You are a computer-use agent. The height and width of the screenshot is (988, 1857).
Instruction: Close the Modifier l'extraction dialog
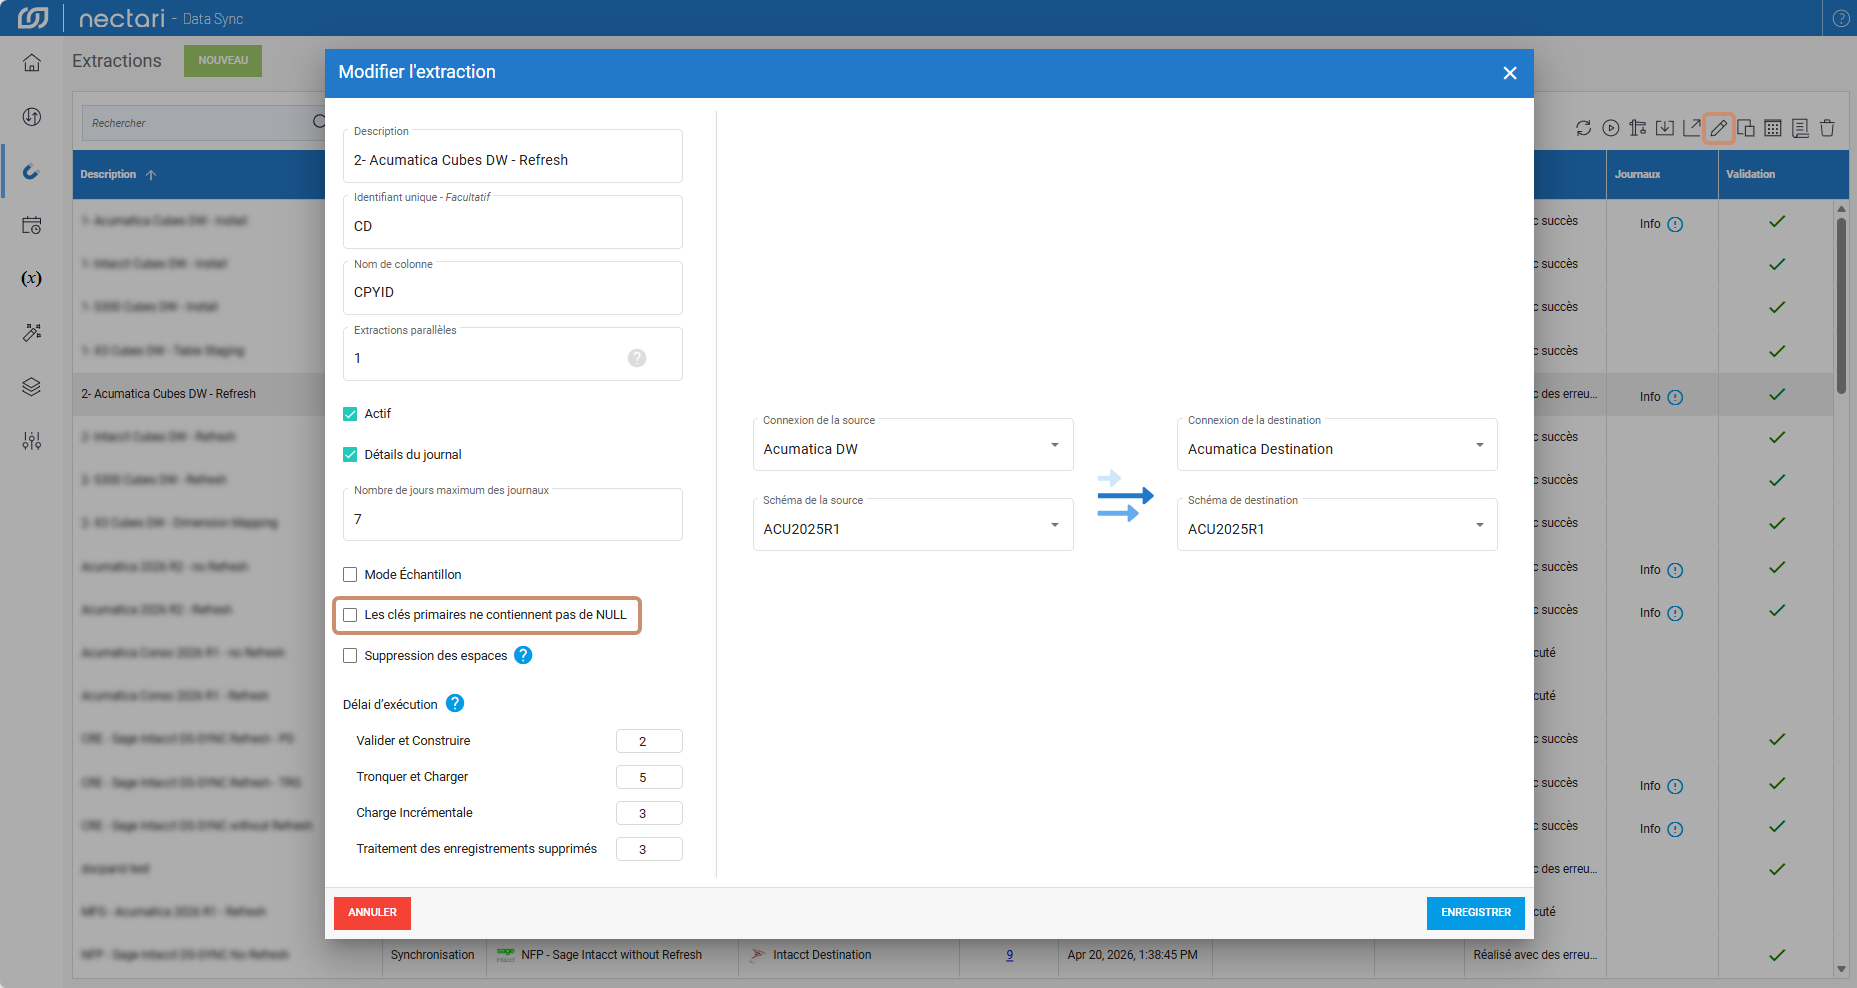[x=1510, y=73]
